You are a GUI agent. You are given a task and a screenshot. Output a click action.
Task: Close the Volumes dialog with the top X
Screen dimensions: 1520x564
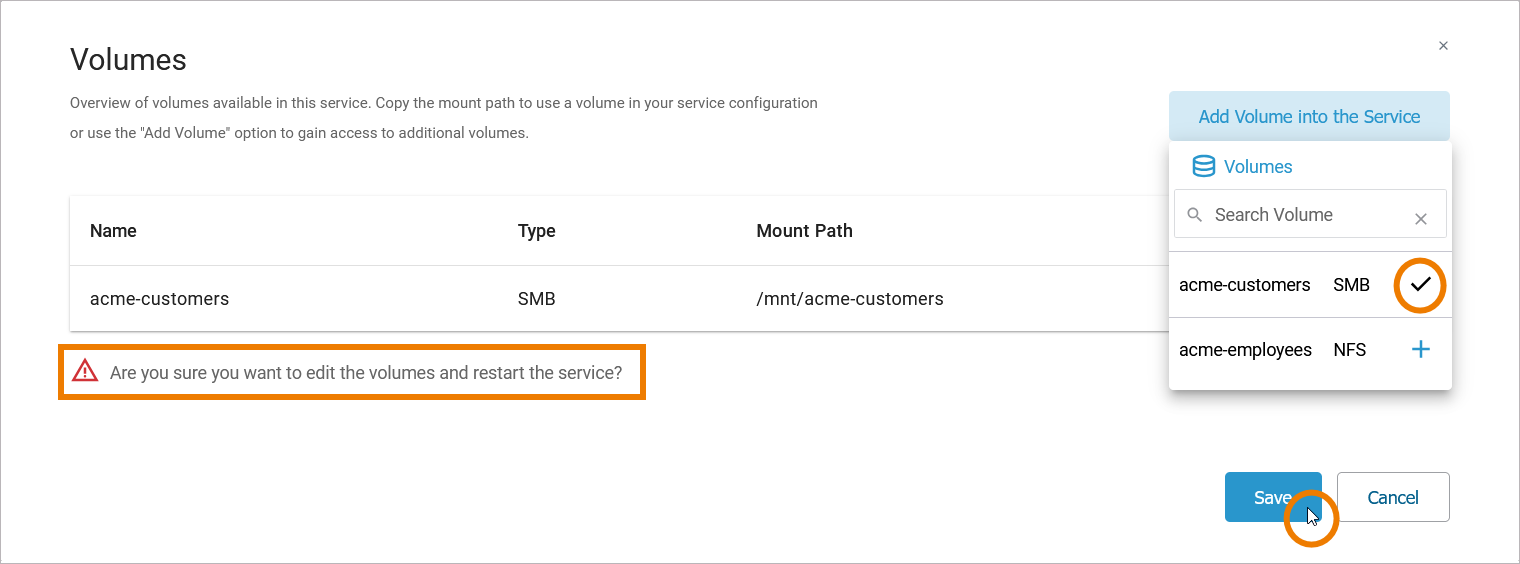coord(1443,46)
